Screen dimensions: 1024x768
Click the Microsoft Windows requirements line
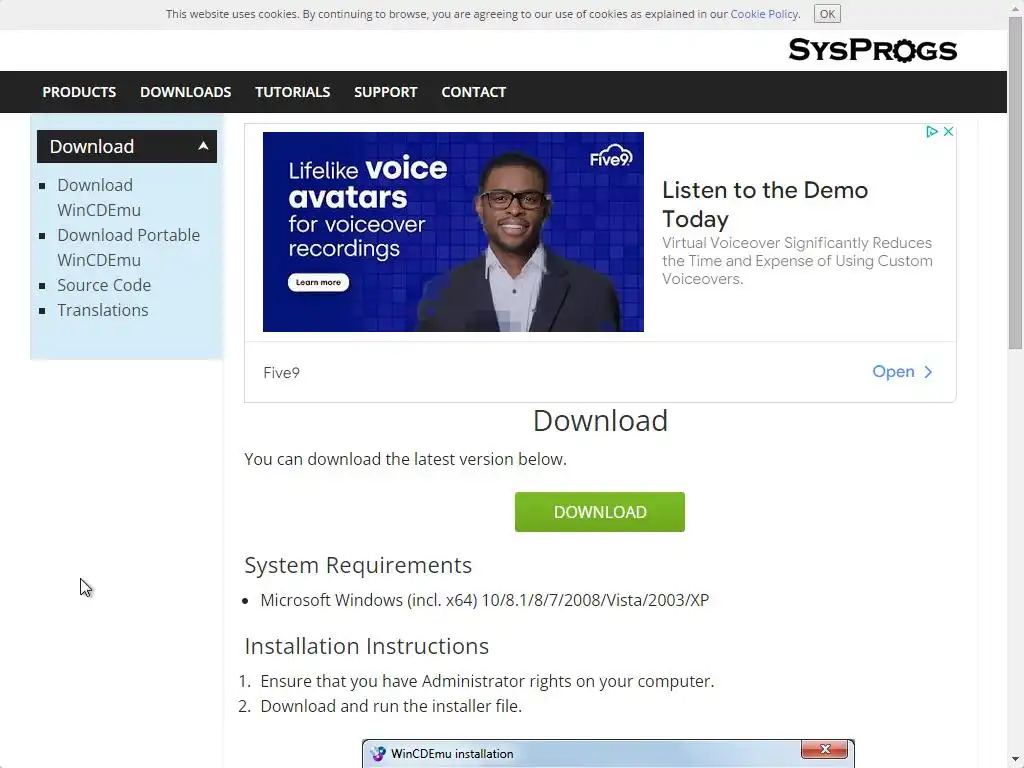tap(485, 600)
